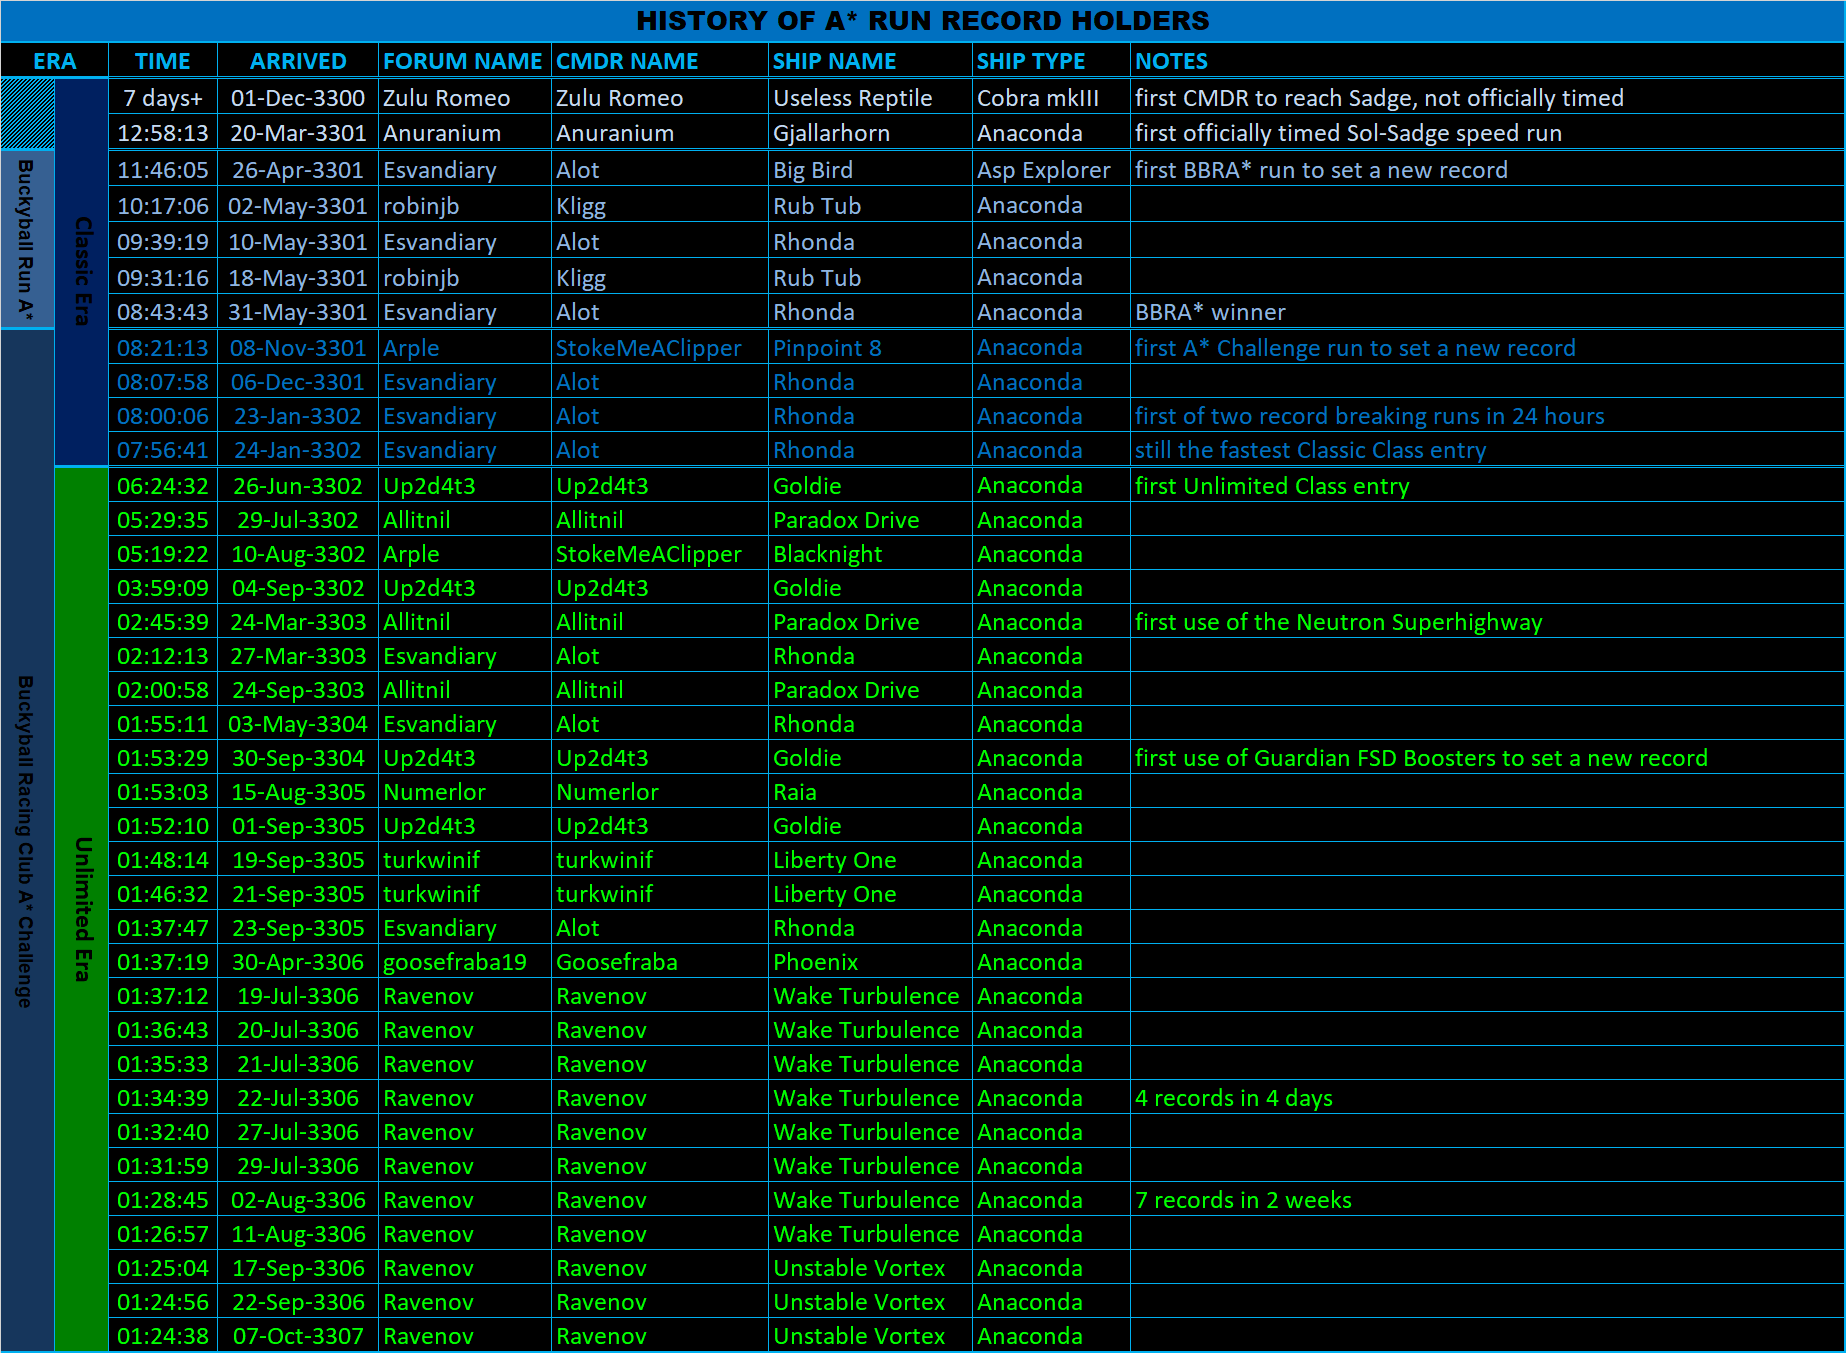The width and height of the screenshot is (1846, 1353).
Task: Click the time 01:46:32
Action: (163, 894)
